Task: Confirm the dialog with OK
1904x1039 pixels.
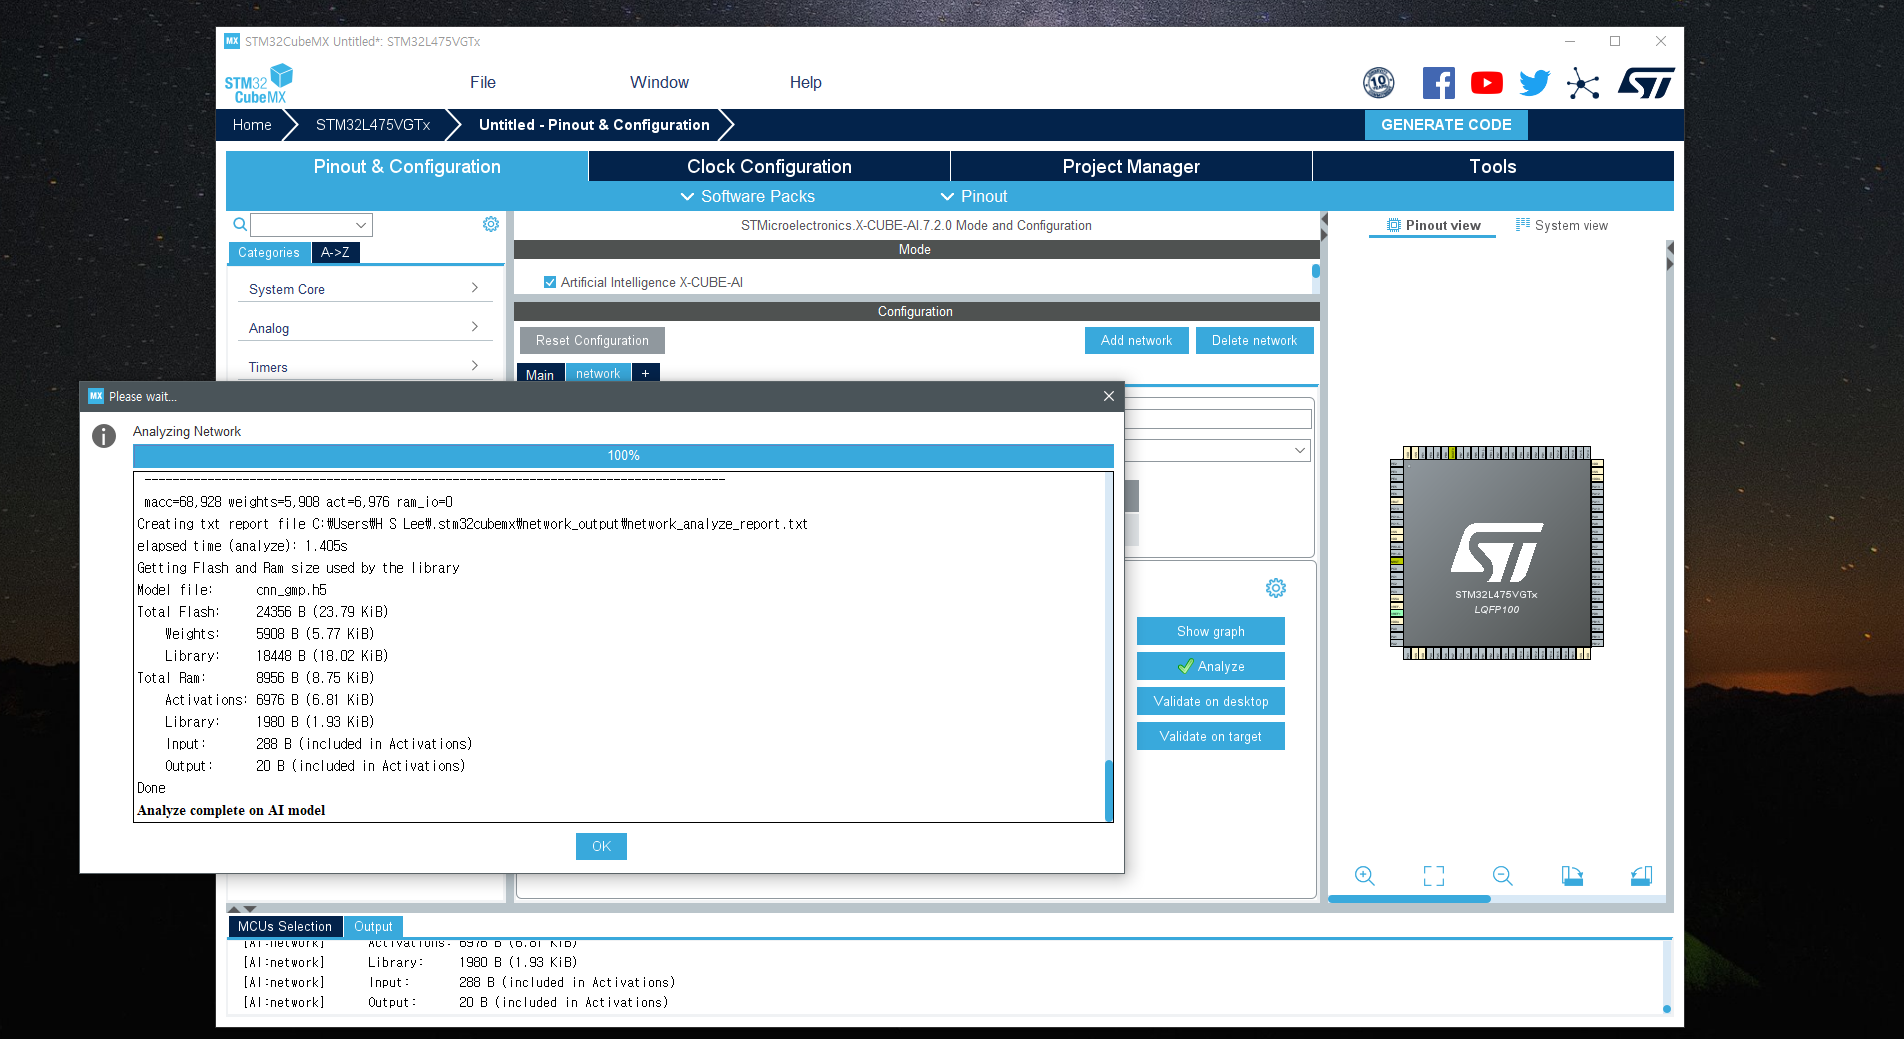Action: pyautogui.click(x=601, y=847)
